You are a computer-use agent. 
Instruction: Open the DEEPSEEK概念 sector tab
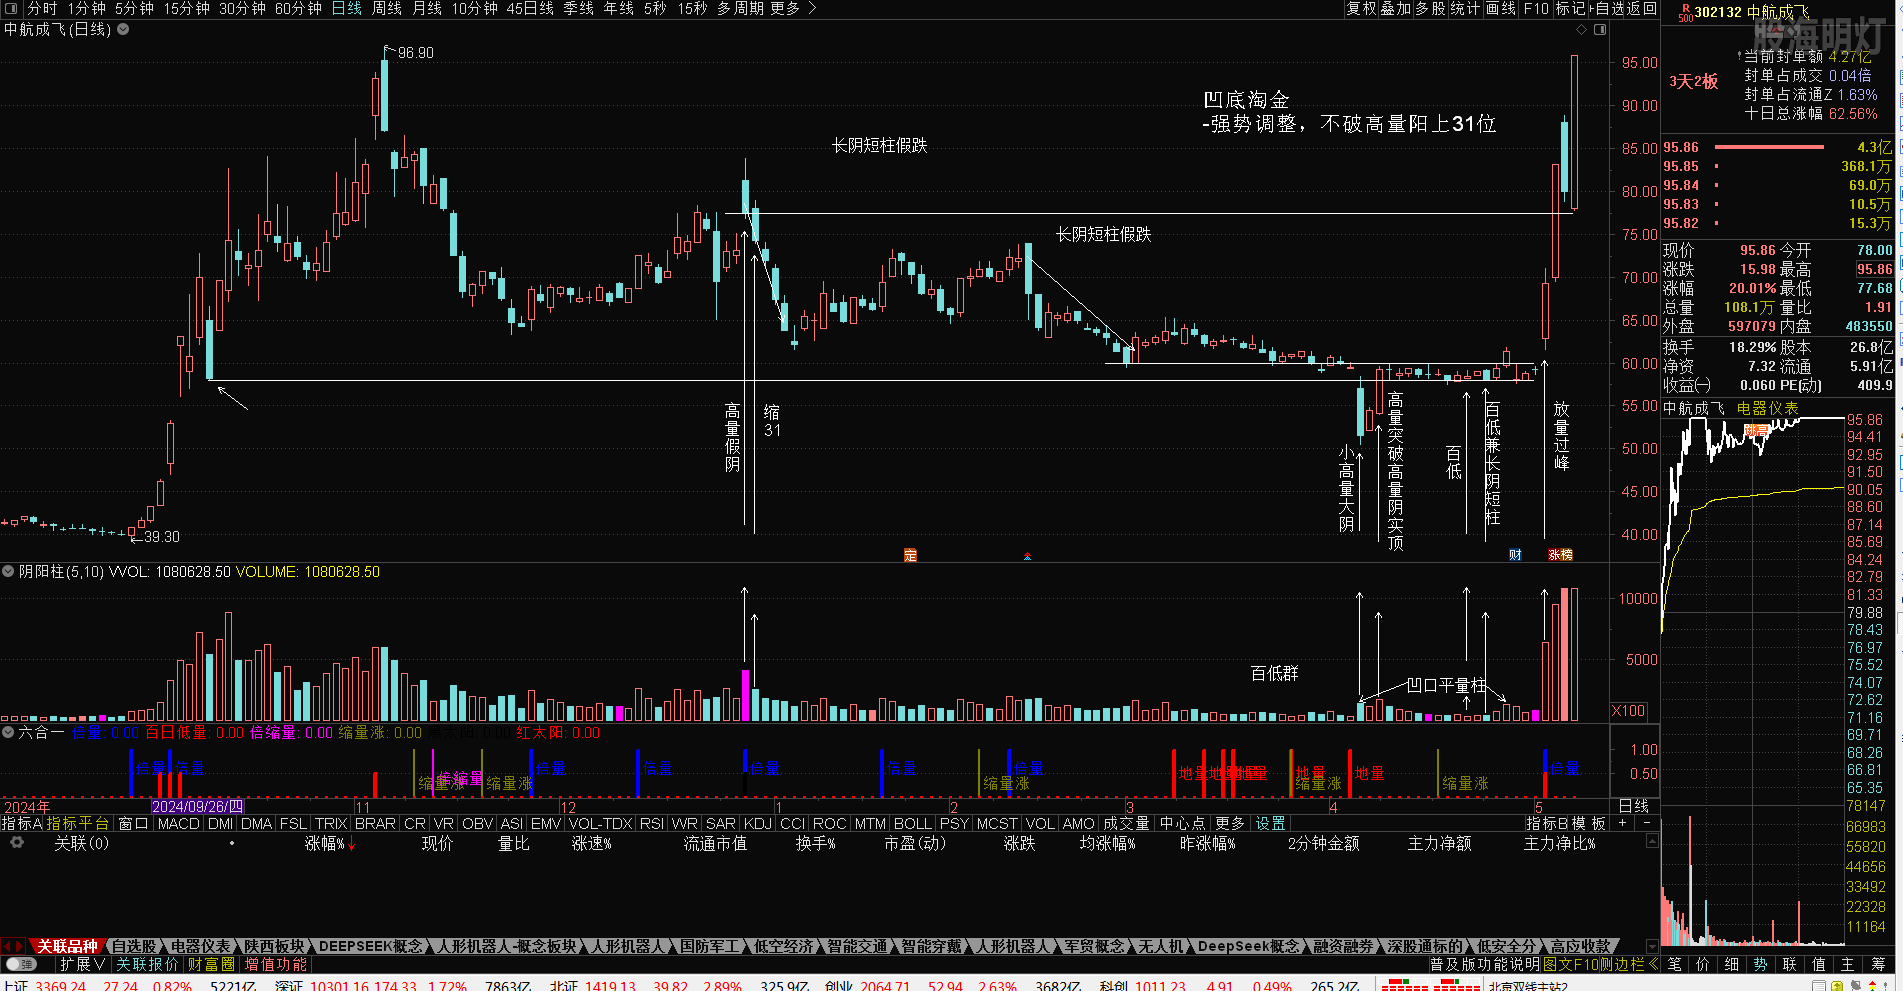[x=371, y=946]
